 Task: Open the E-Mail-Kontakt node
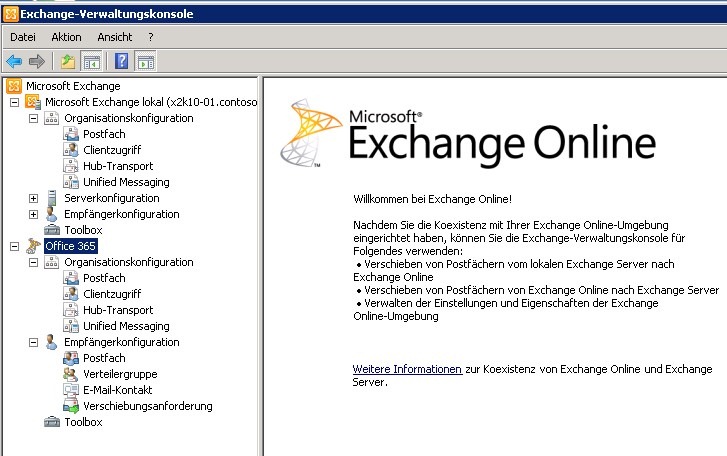[x=117, y=390]
